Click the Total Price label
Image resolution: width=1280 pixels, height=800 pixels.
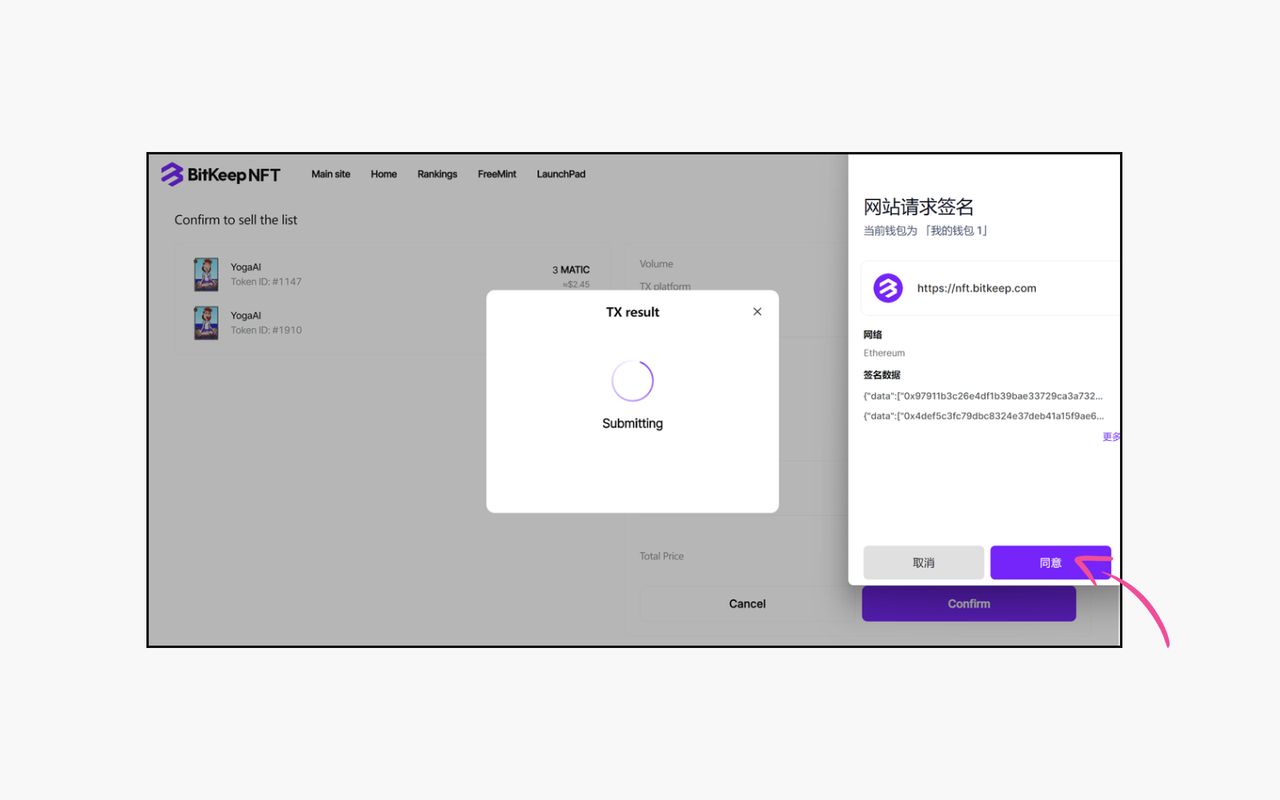point(662,556)
